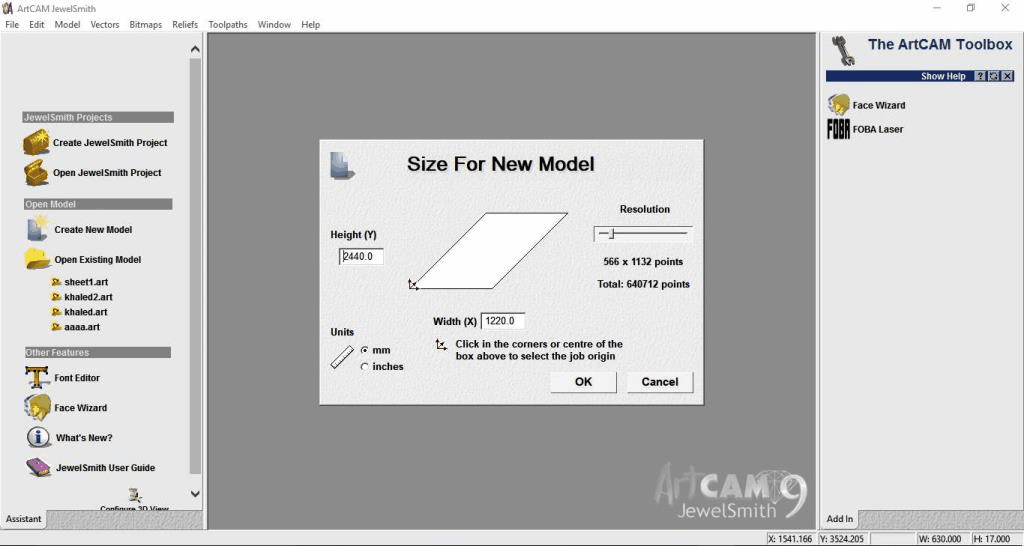This screenshot has width=1024, height=546.
Task: Click in the Height (Y) input field
Action: (361, 257)
